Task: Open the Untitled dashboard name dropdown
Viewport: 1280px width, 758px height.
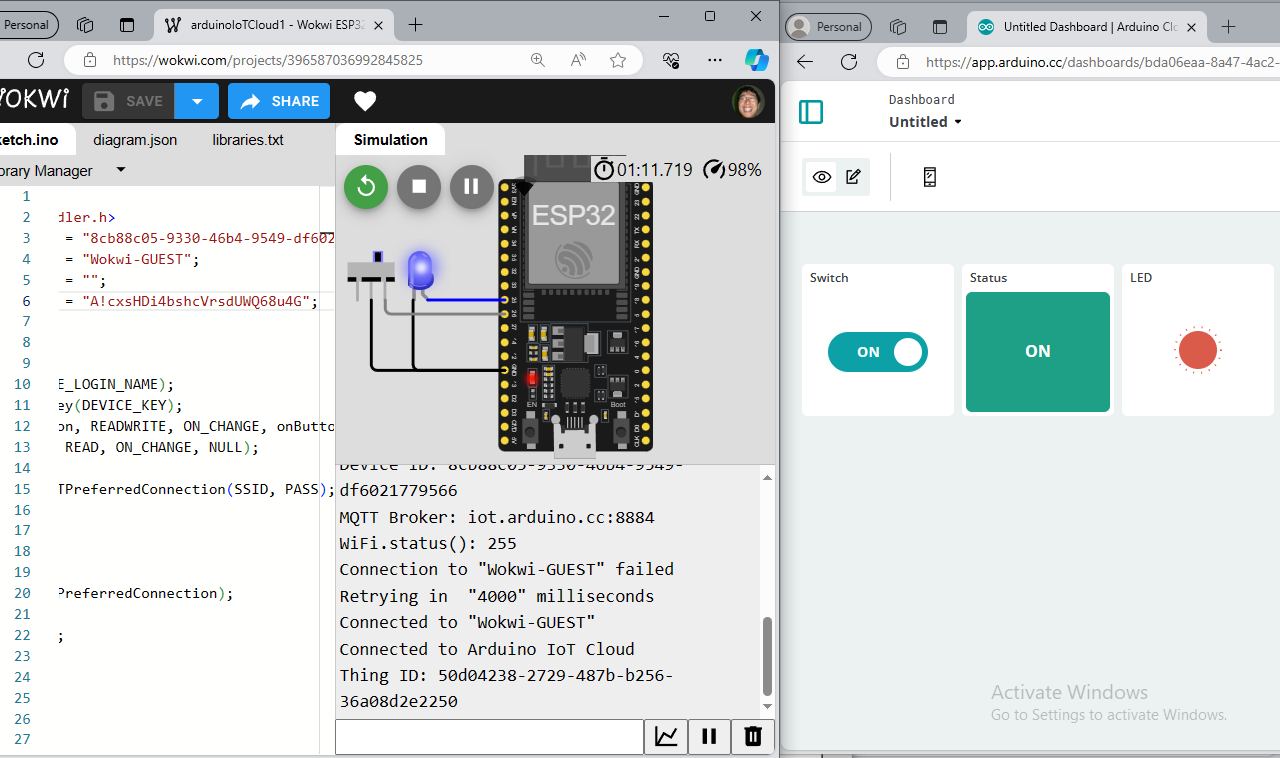Action: pos(925,122)
